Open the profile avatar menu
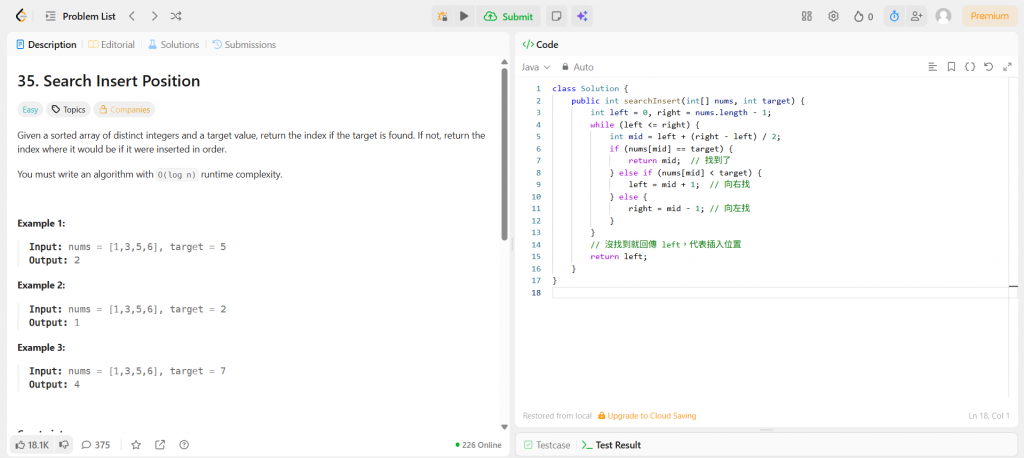 tap(943, 16)
